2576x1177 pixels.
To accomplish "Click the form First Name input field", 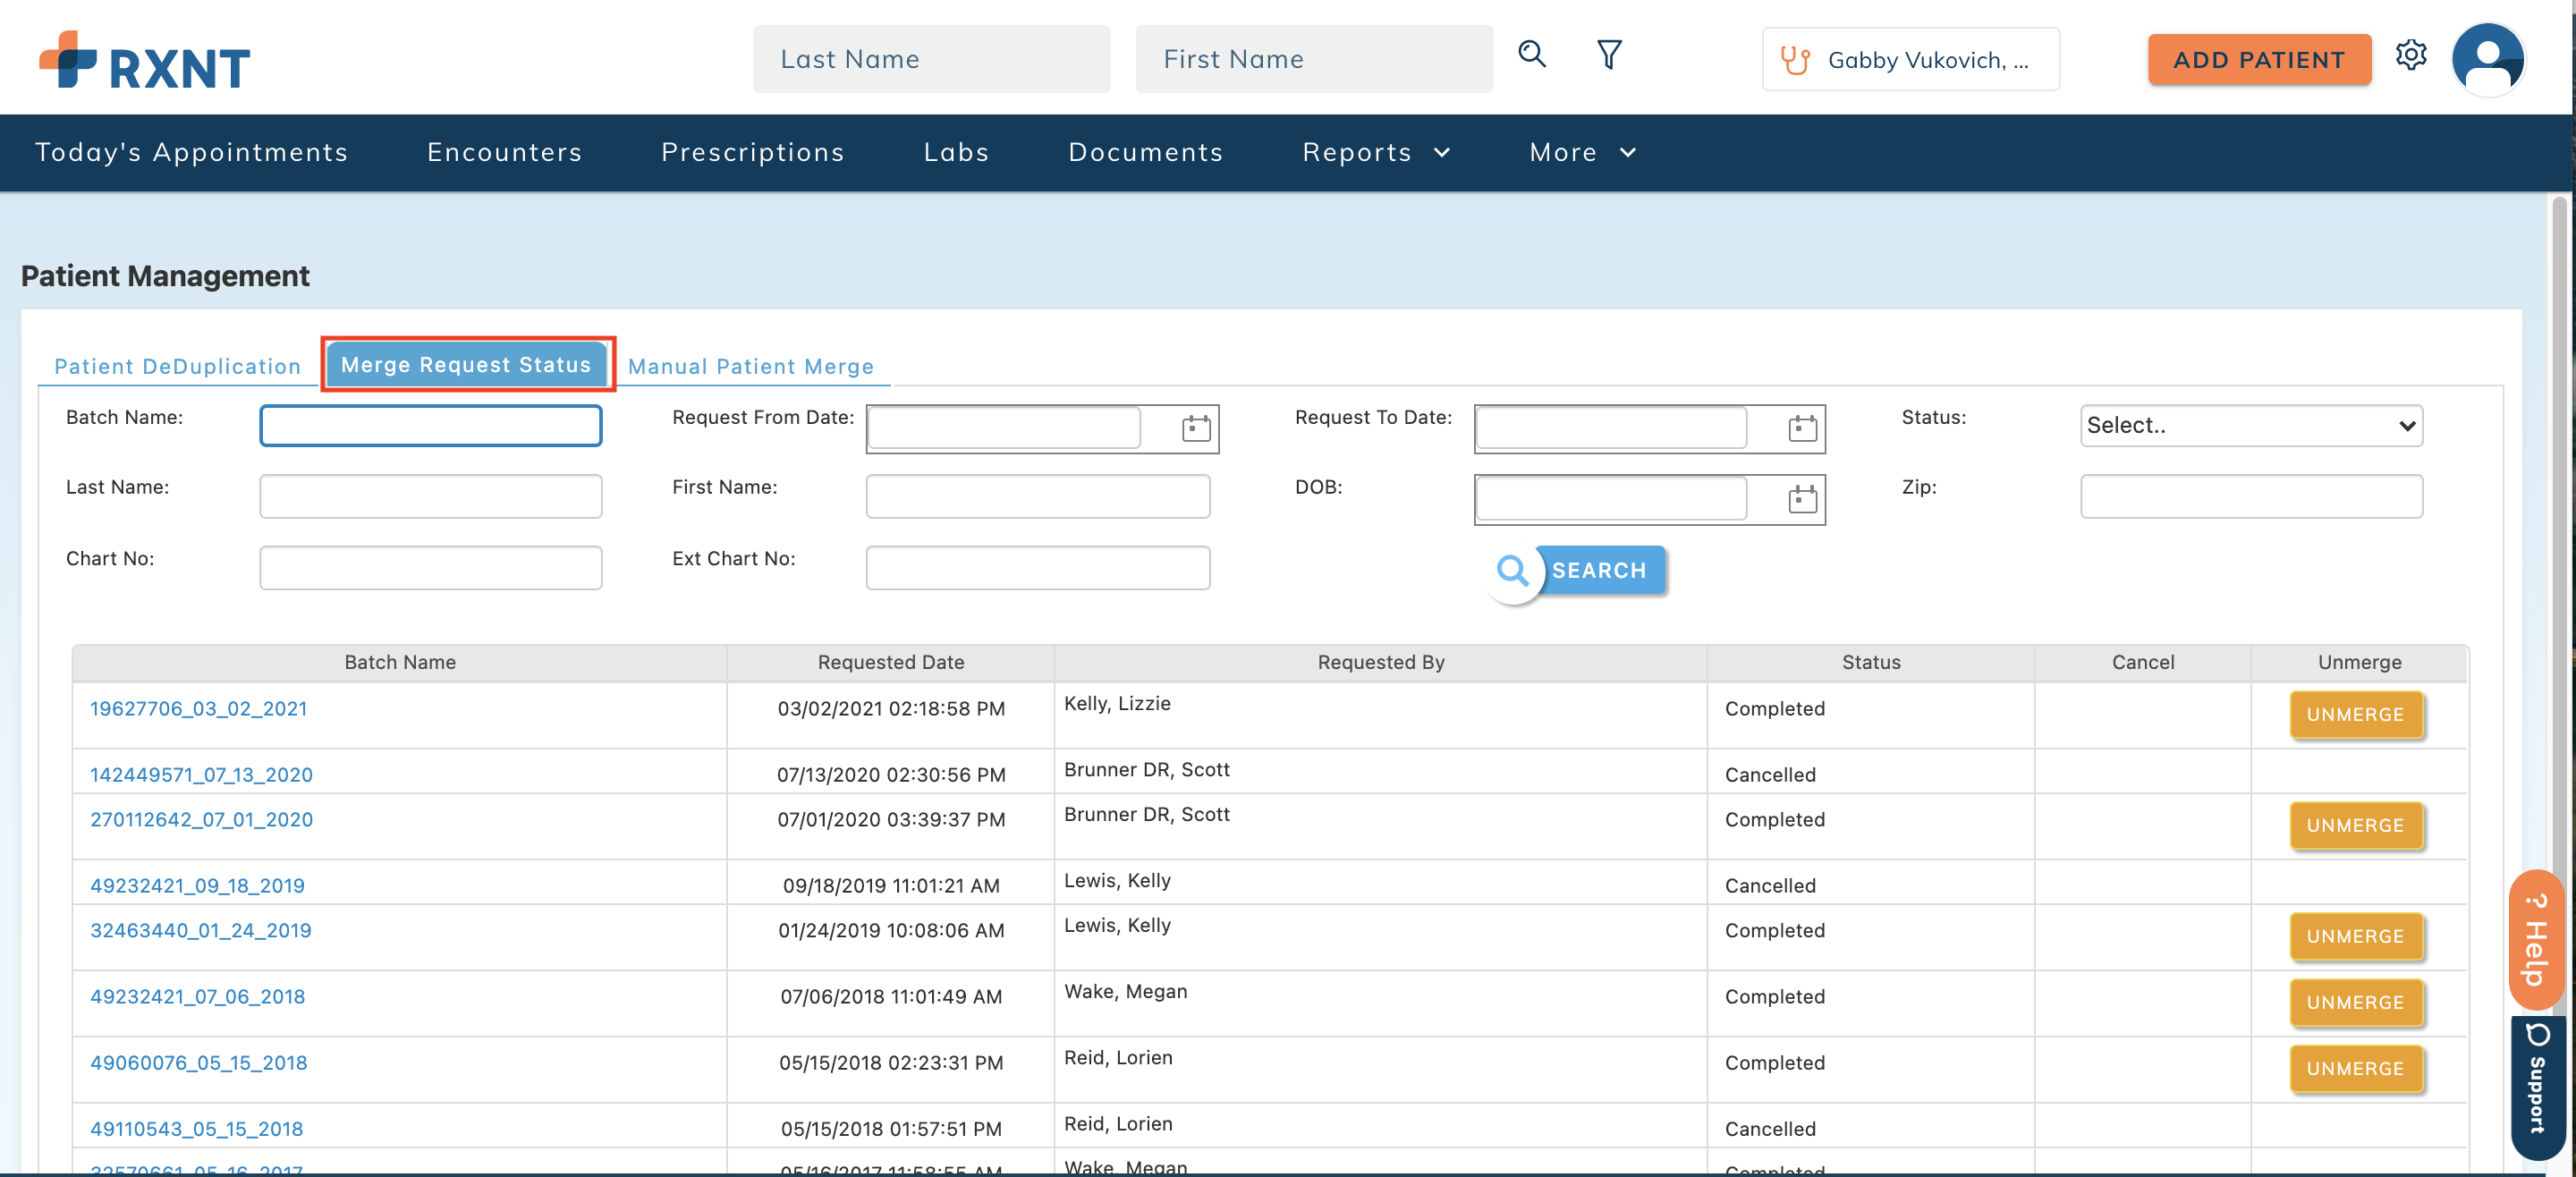I will click(x=1037, y=496).
